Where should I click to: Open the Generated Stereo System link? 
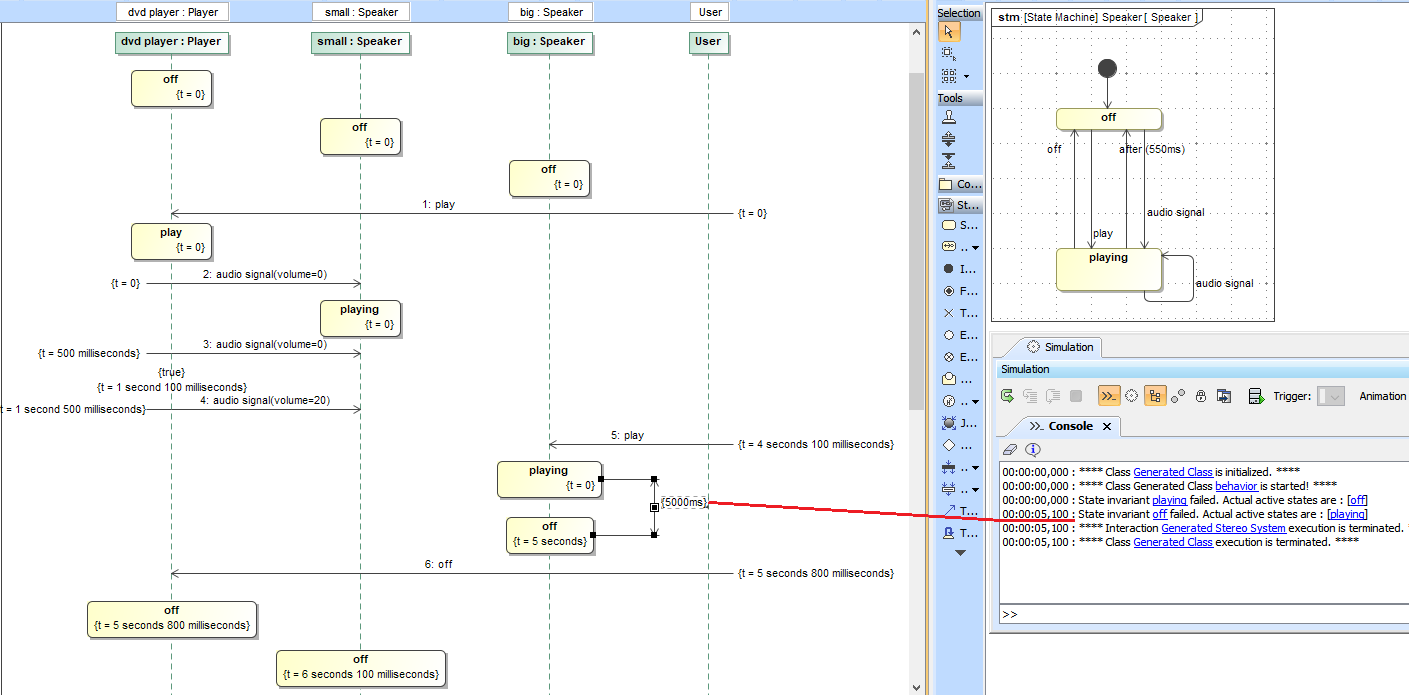(x=1223, y=528)
